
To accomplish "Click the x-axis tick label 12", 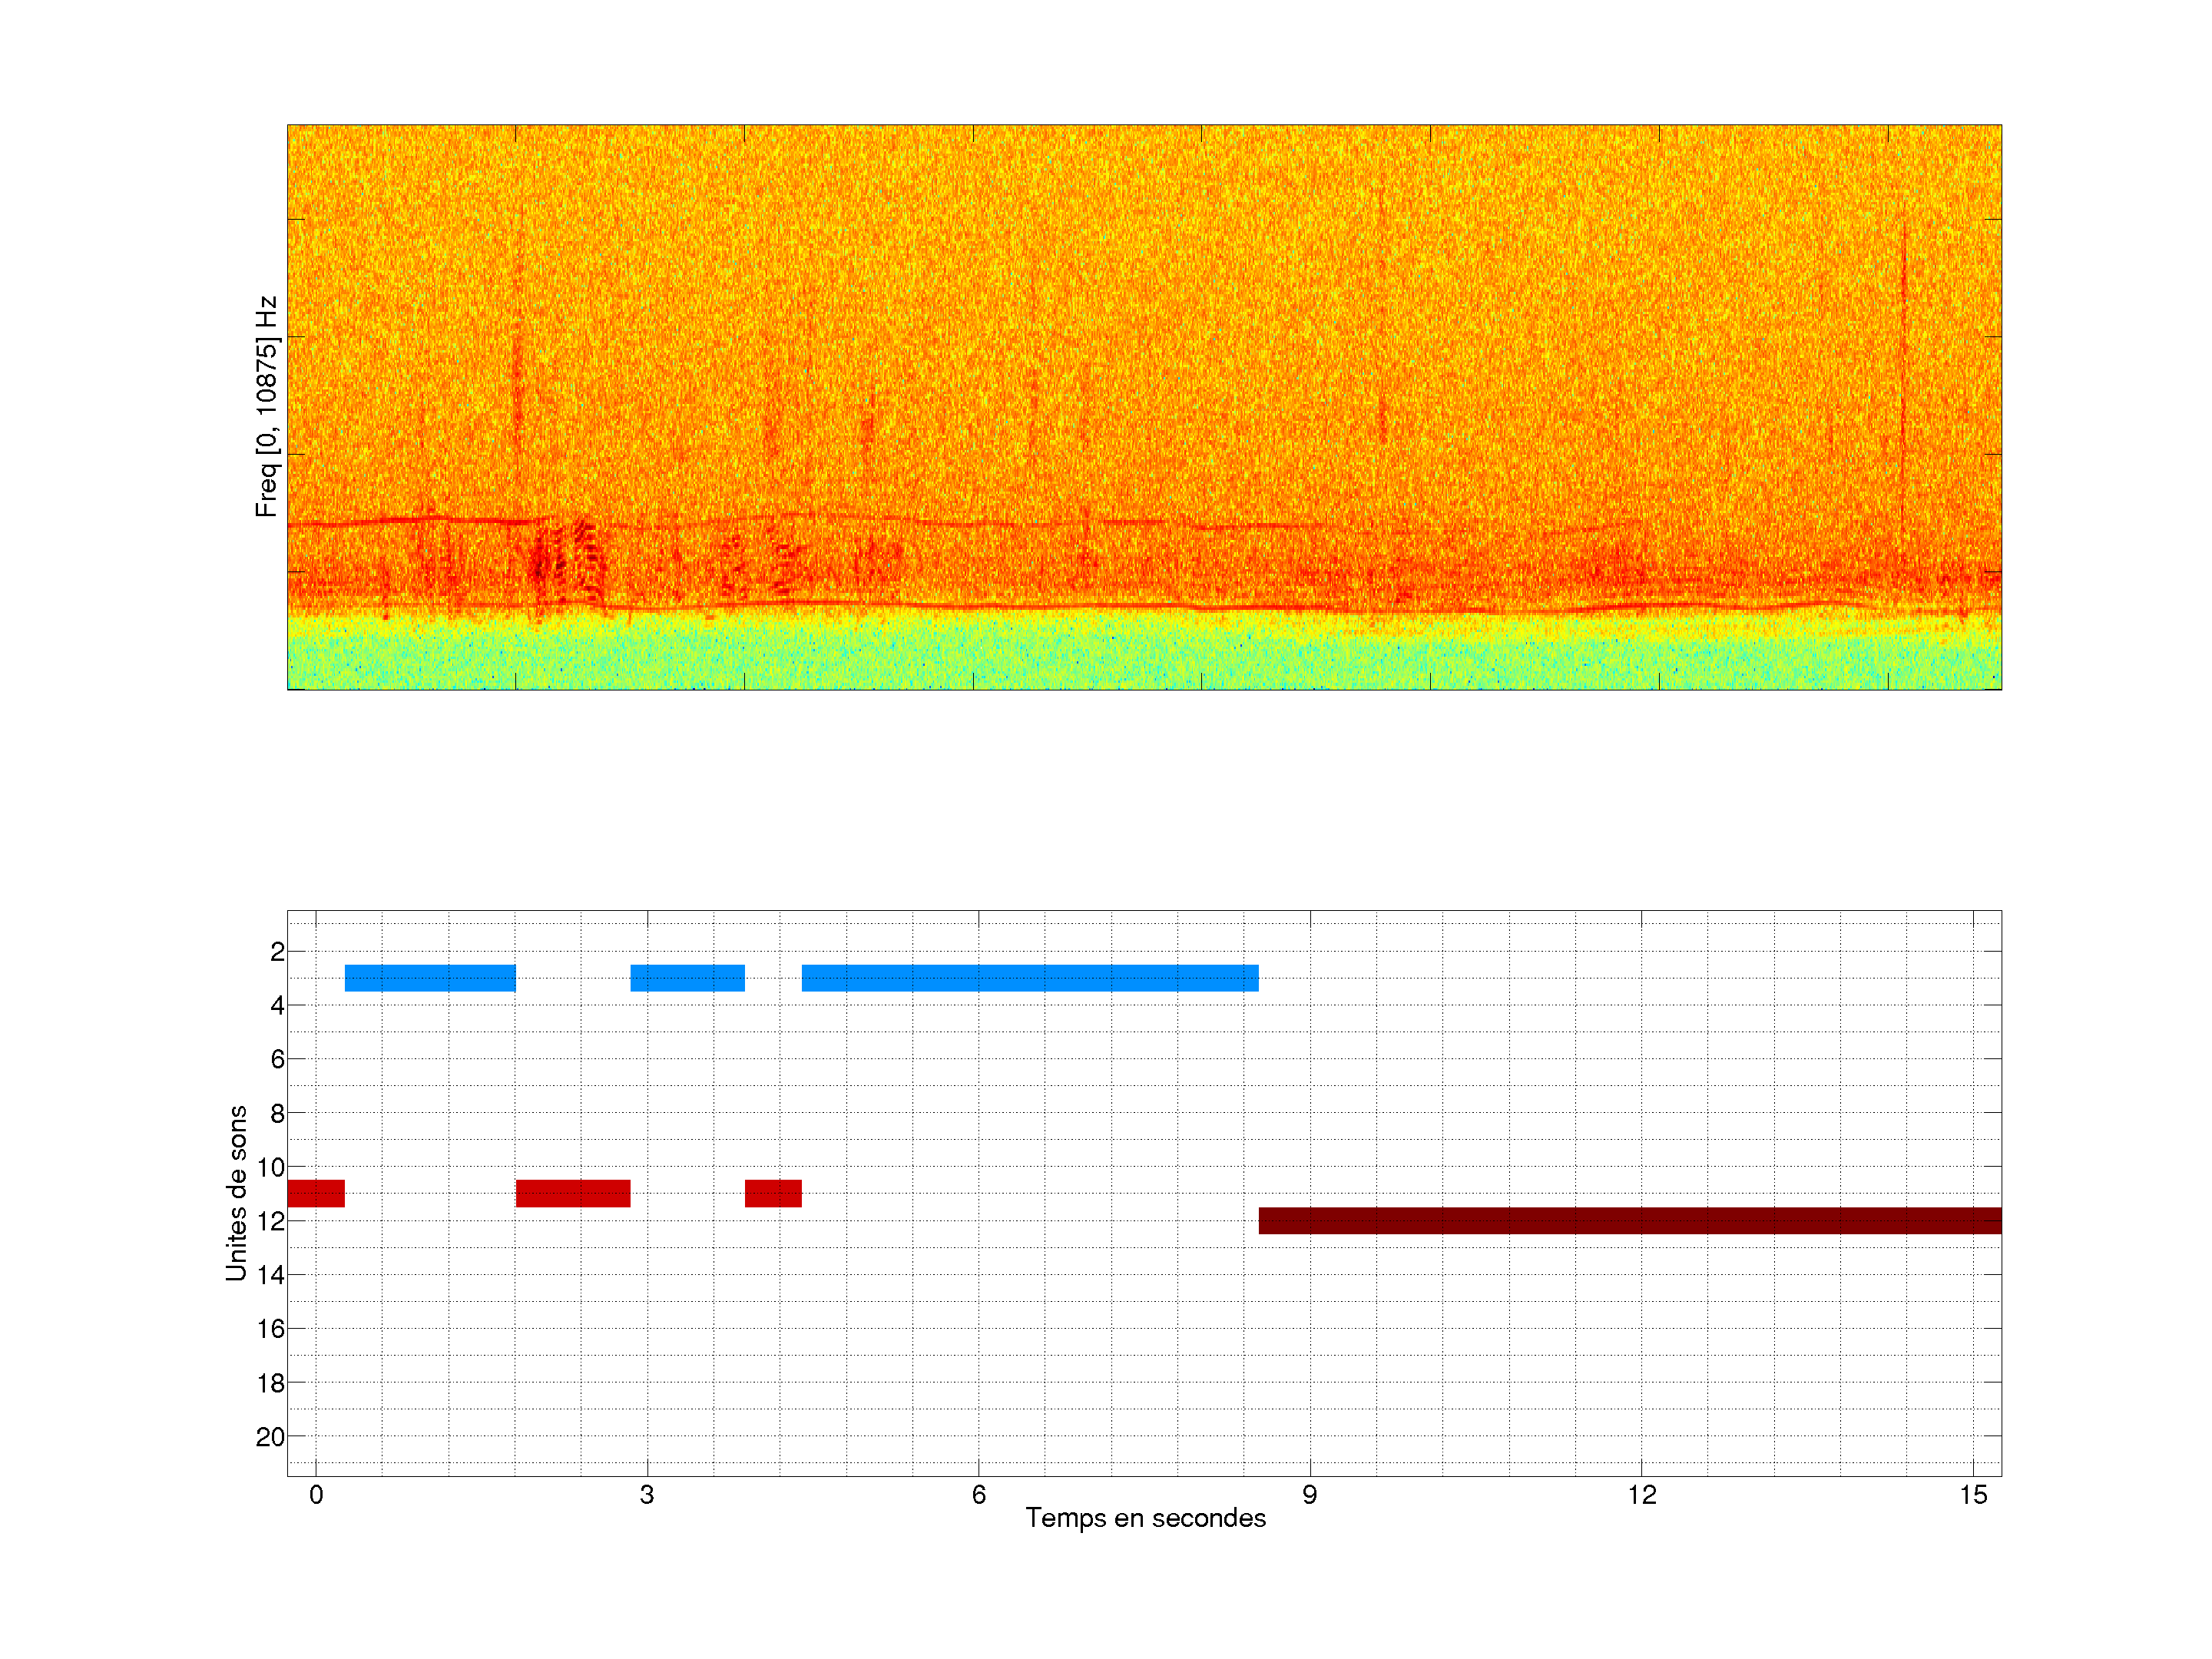I will tap(1641, 1495).
